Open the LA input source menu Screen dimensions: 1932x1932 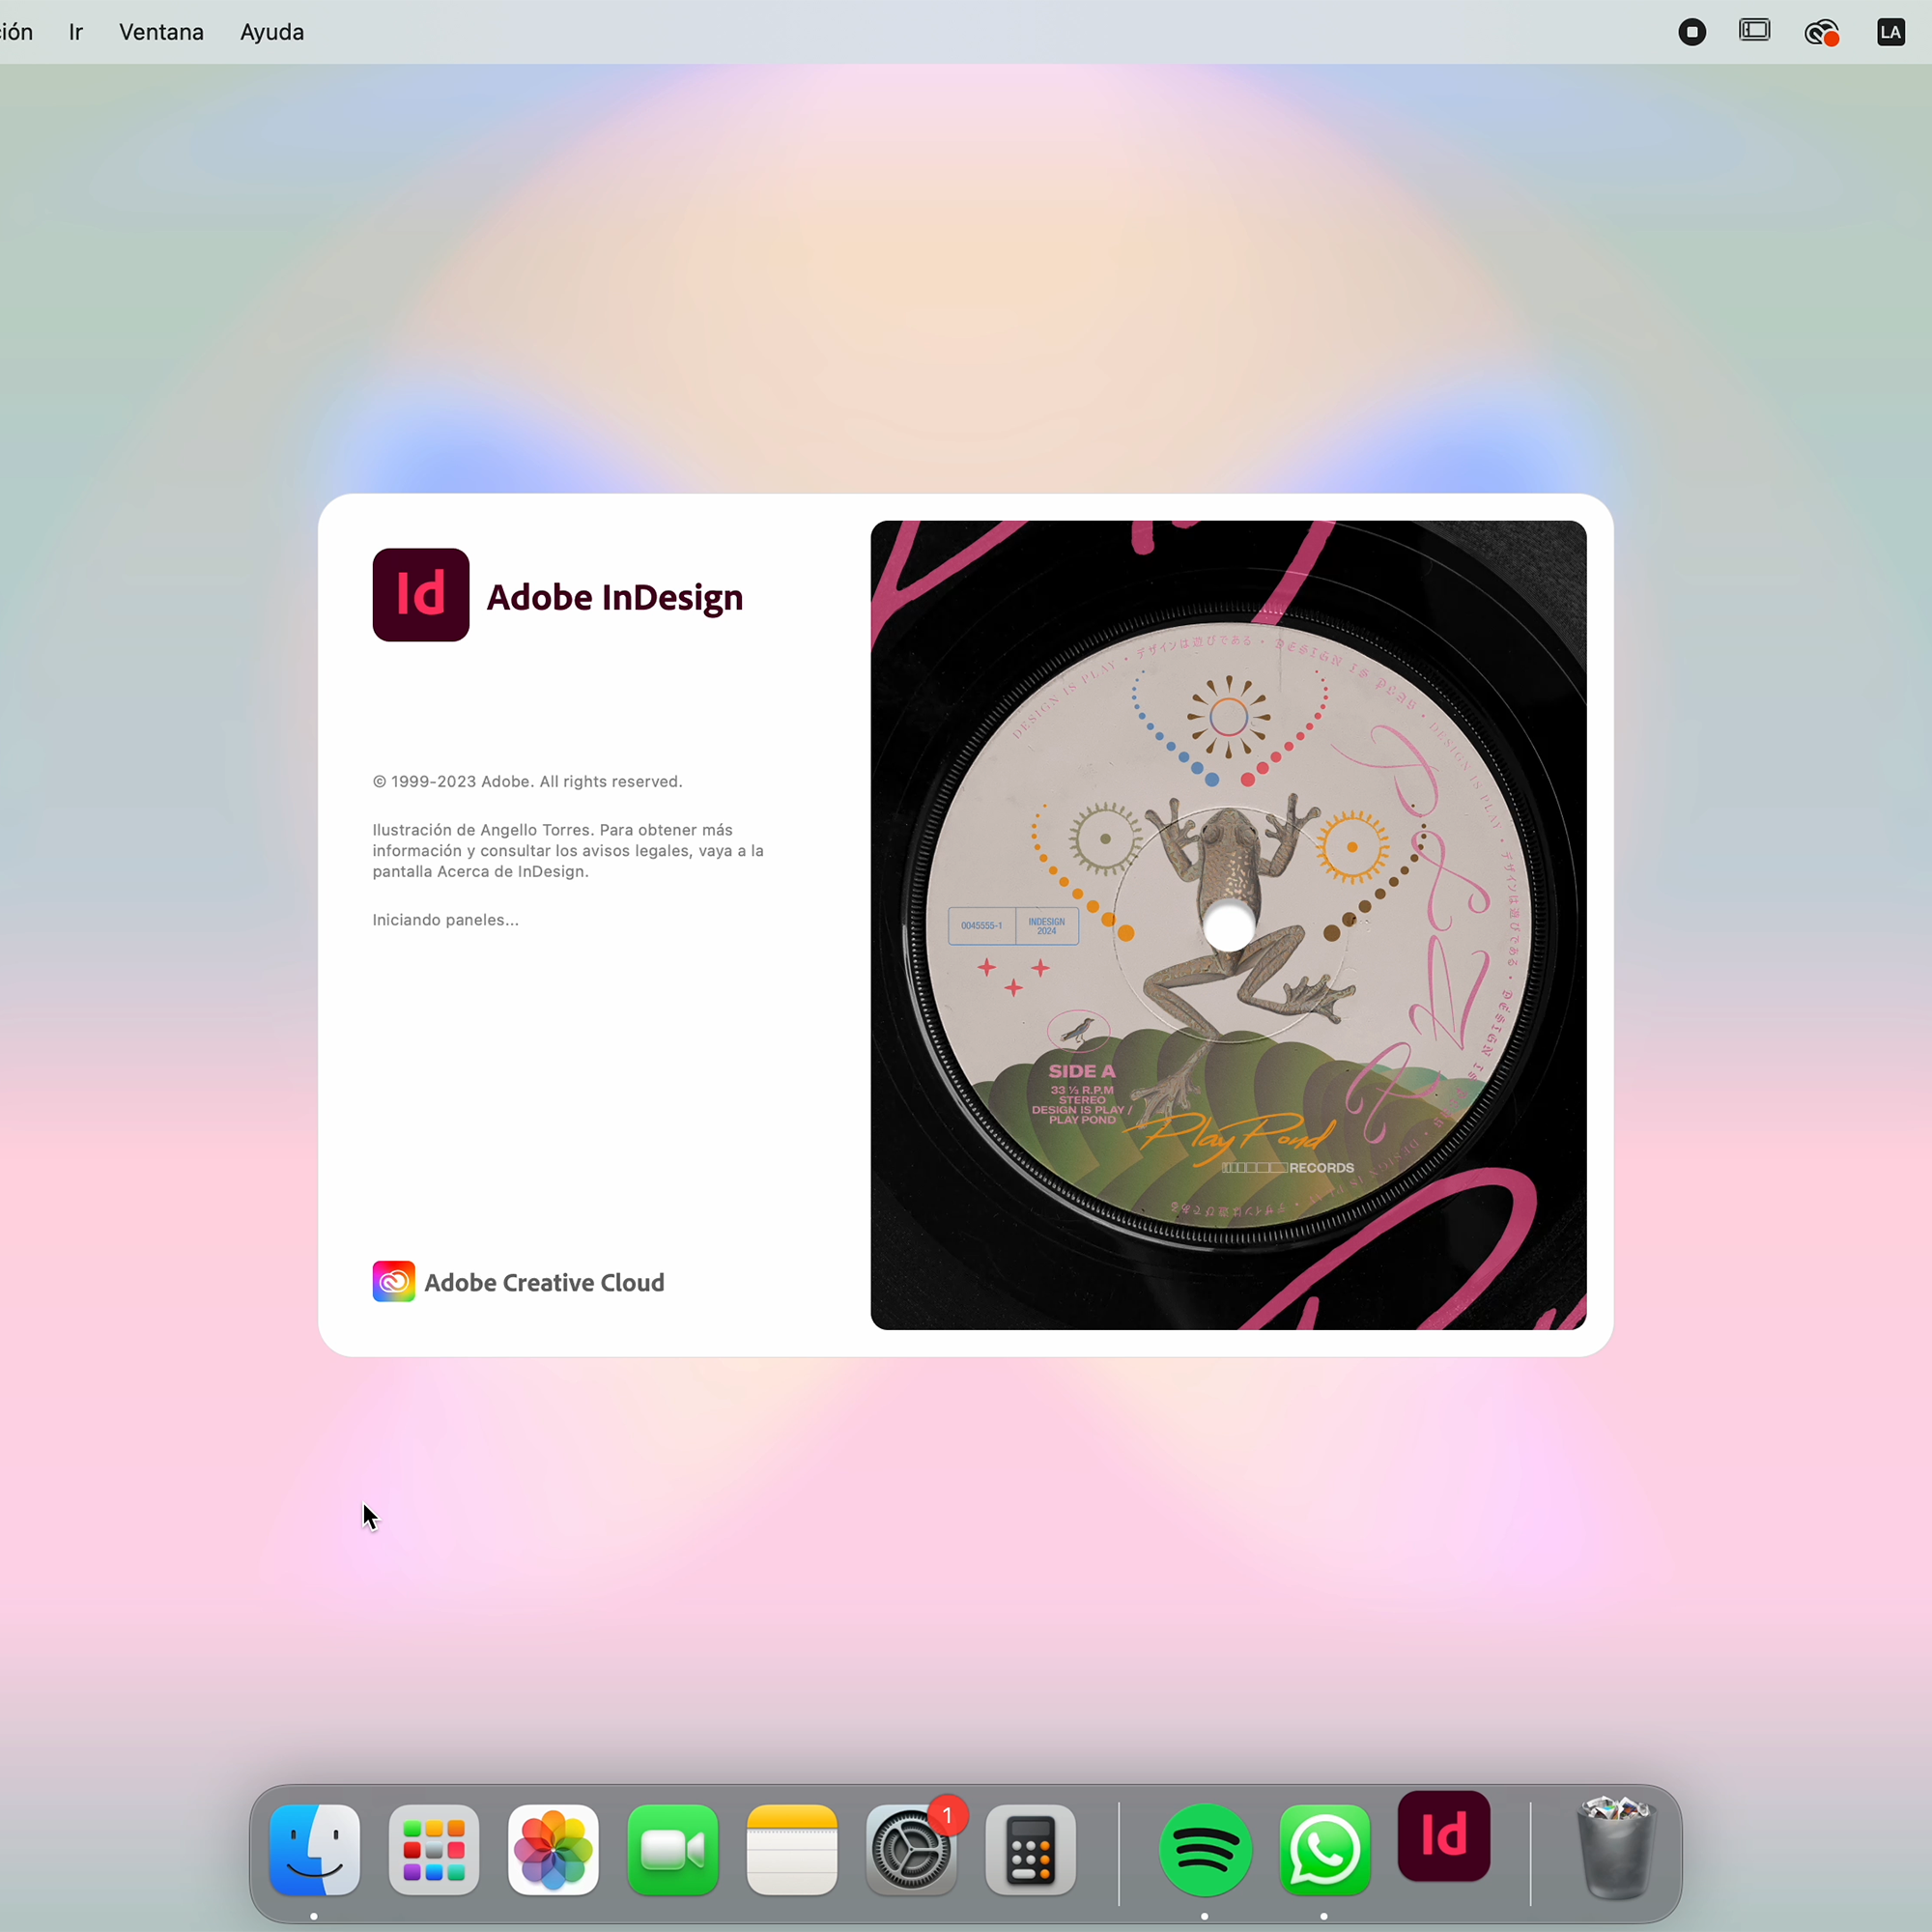pos(1890,32)
